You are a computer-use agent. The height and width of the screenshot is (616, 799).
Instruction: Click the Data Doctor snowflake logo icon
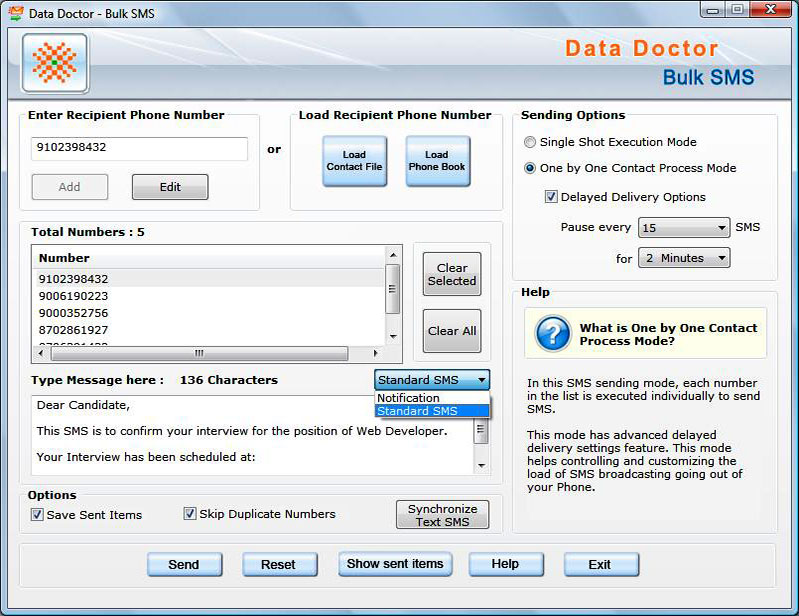(x=55, y=63)
